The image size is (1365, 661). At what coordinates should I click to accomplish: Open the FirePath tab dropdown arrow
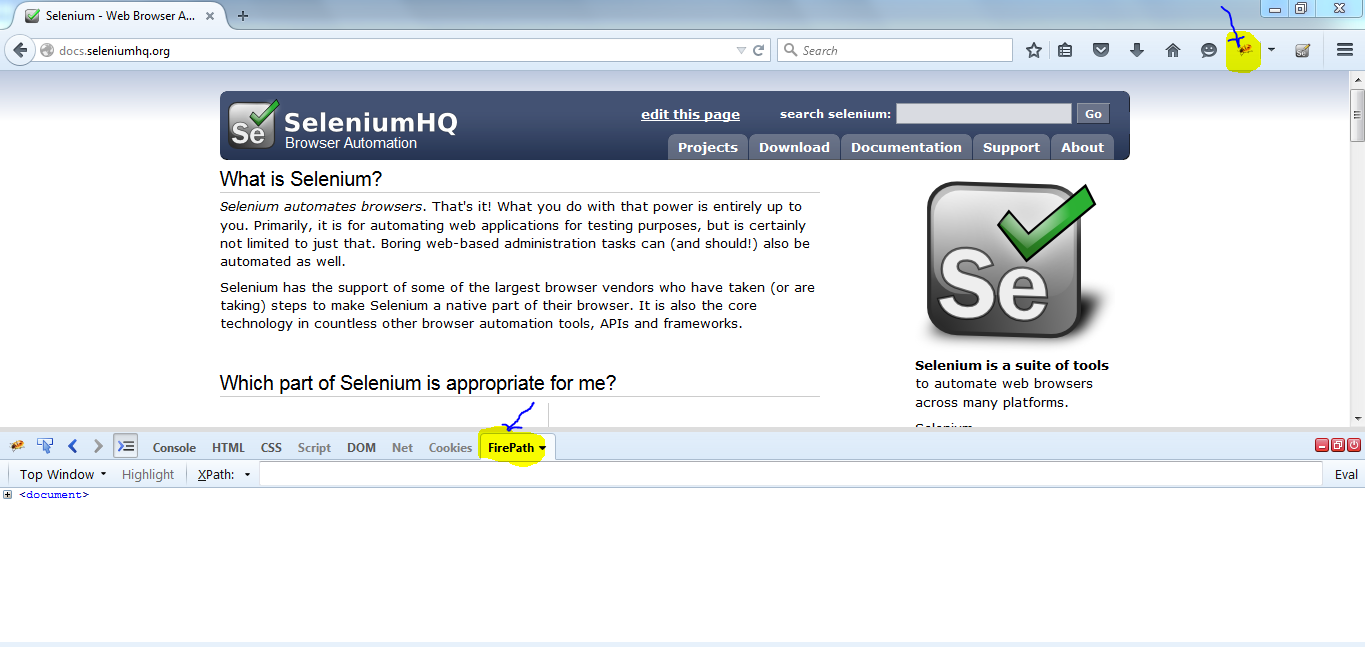pos(542,448)
